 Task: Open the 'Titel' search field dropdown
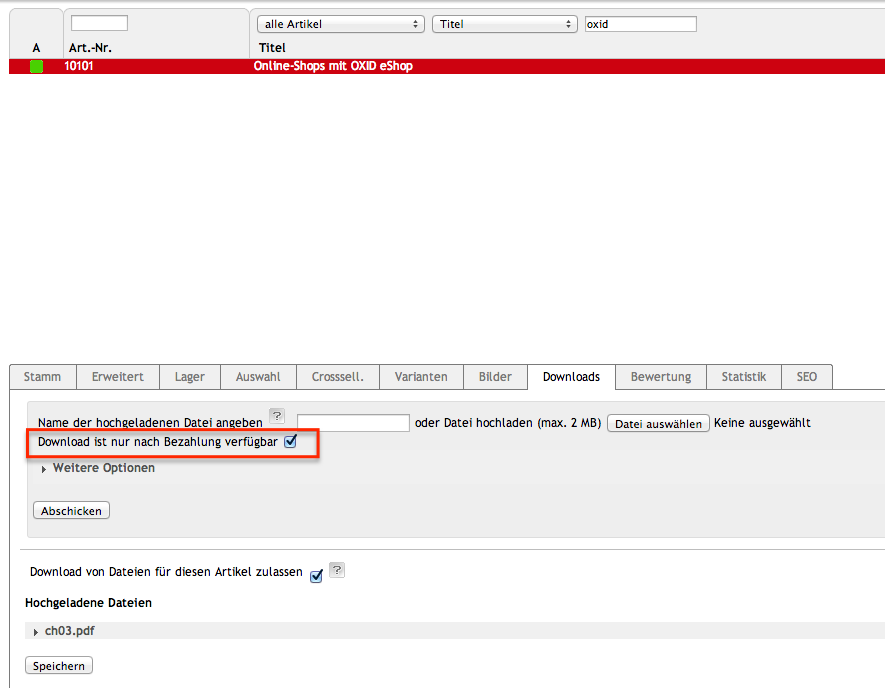pyautogui.click(x=504, y=24)
